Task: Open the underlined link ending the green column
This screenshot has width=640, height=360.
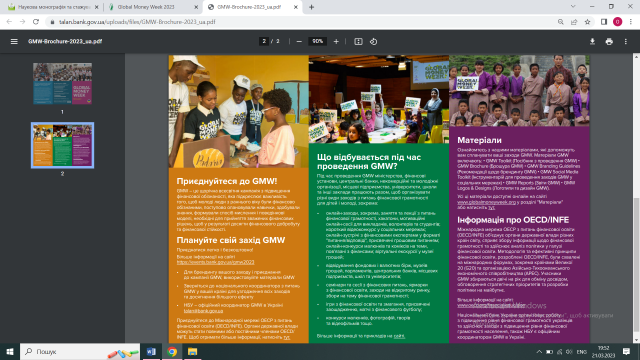Action: pos(399,336)
